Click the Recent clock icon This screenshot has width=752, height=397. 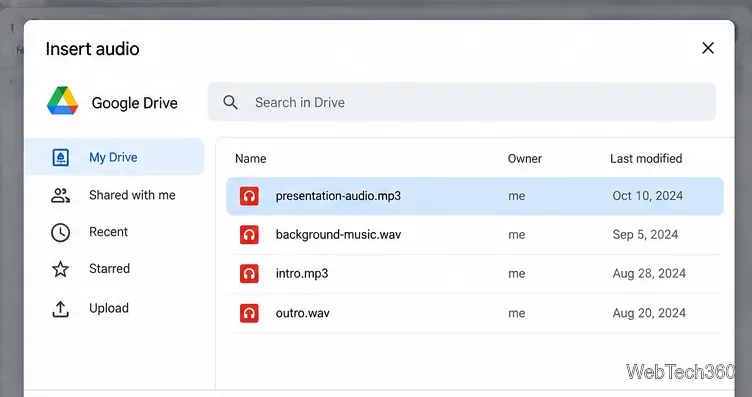(60, 233)
